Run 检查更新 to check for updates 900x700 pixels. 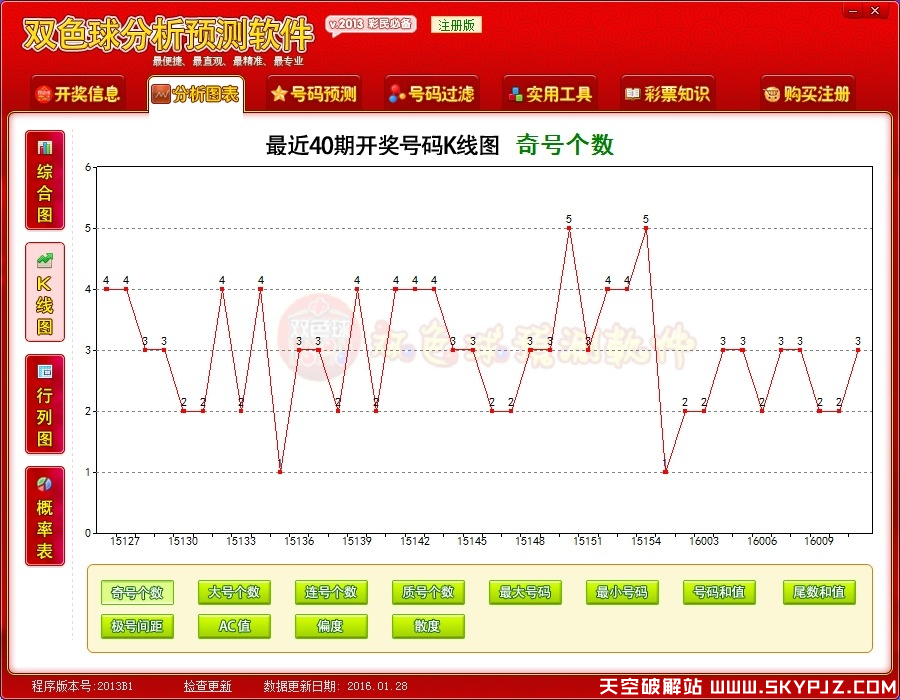207,685
